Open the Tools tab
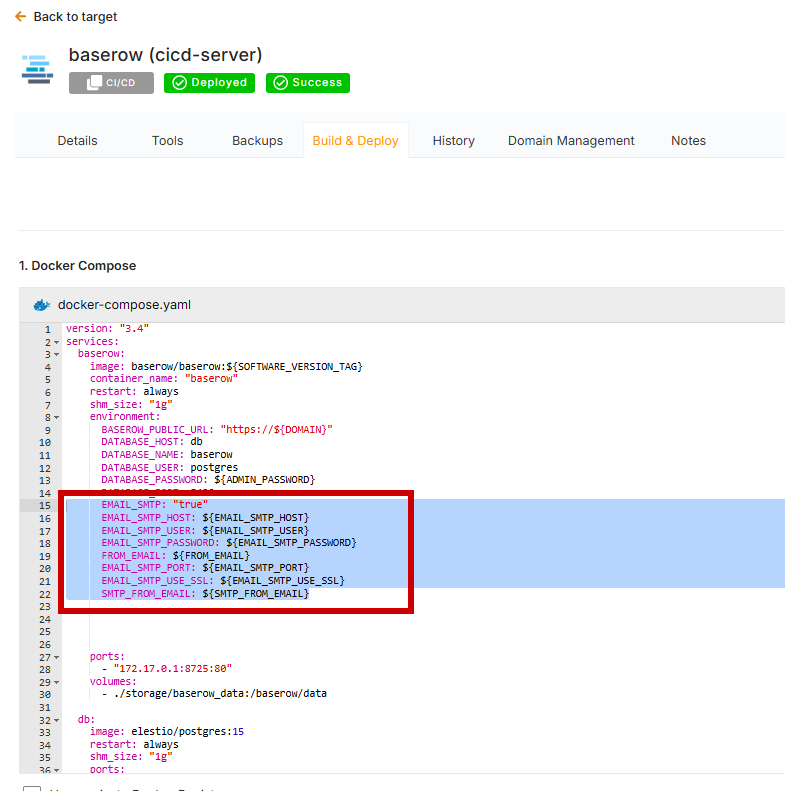 (167, 141)
